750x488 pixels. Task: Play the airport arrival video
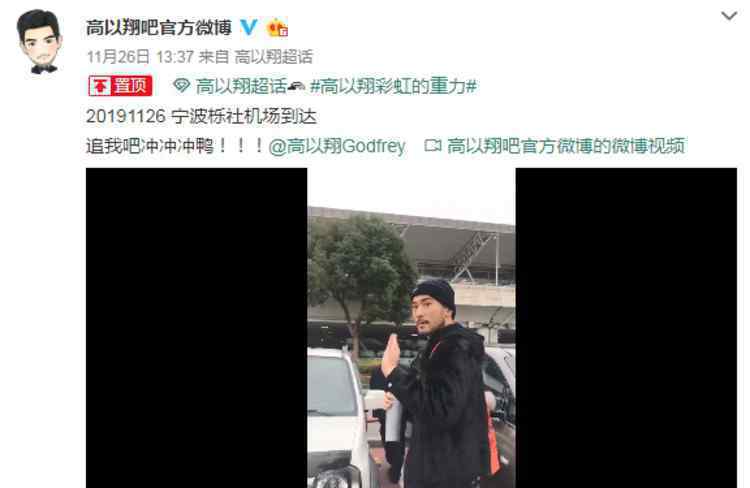(411, 328)
